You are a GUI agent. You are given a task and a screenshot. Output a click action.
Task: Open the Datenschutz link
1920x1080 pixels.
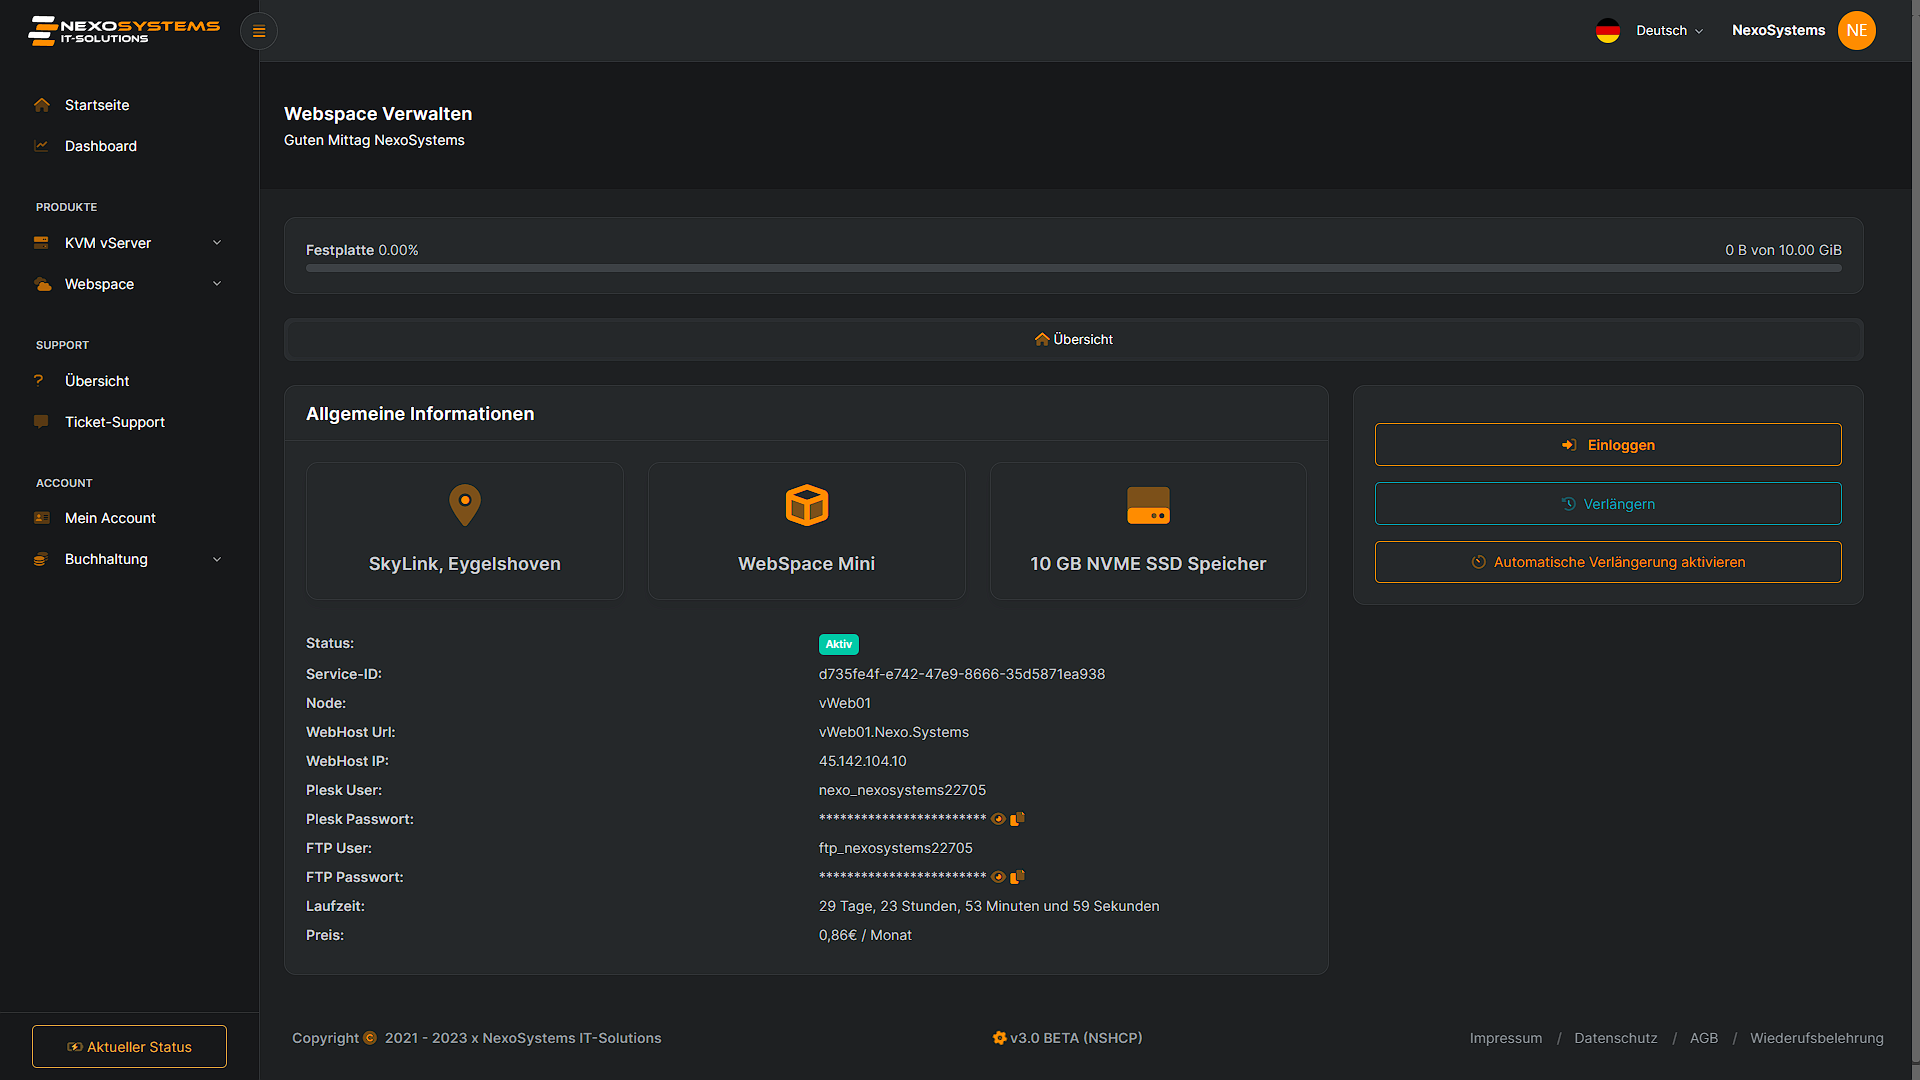1616,1038
